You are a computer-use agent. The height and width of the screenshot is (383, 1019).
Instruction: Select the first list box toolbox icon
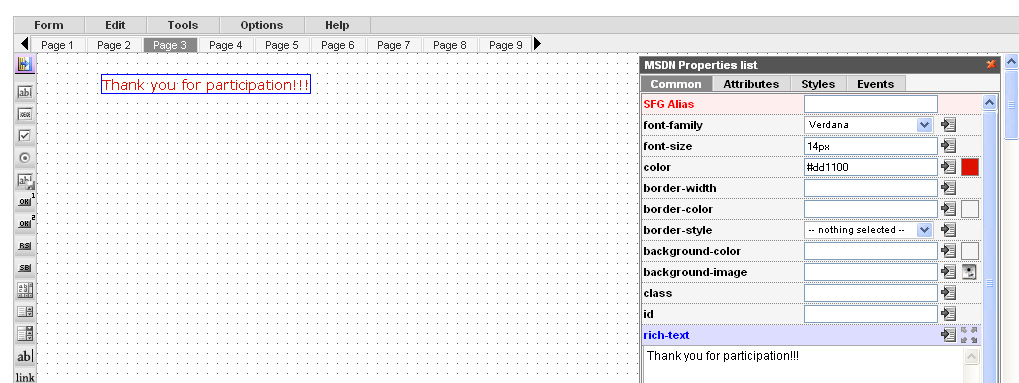[25, 312]
